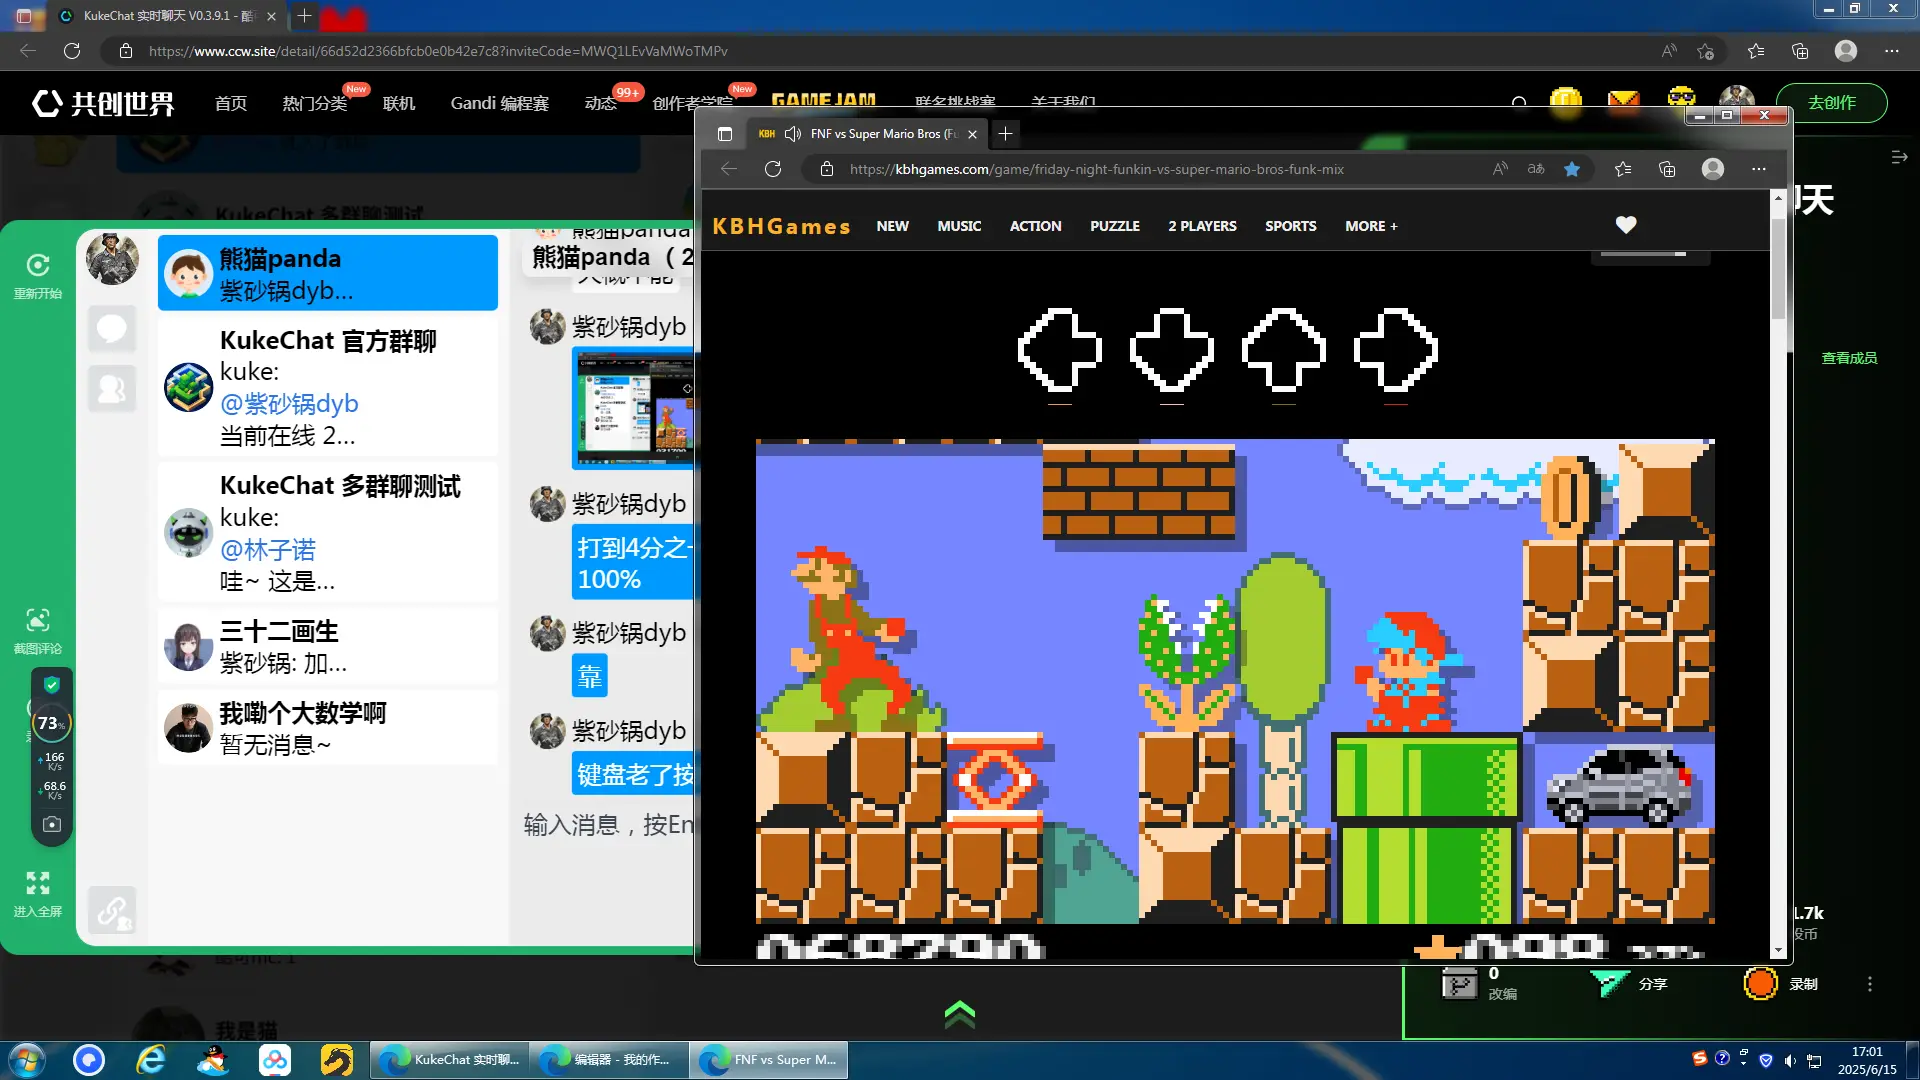Open the KukeChat 官方群聊 conversation

click(328, 387)
